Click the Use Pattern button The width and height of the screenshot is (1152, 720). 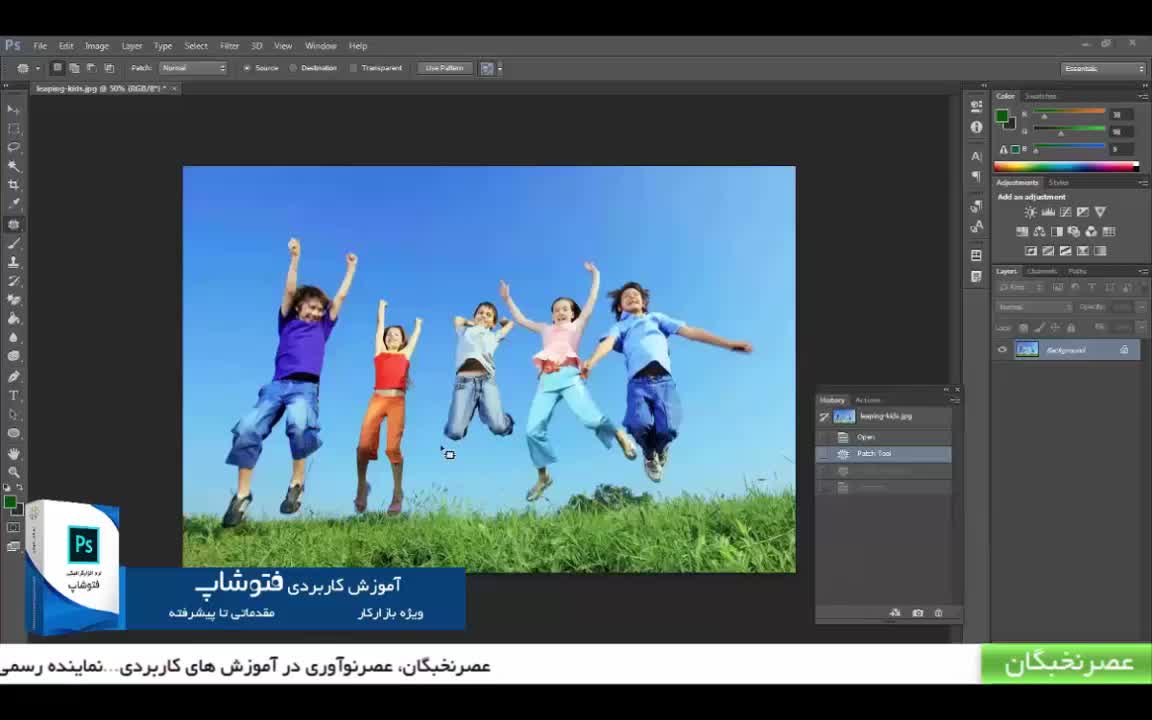(x=444, y=68)
